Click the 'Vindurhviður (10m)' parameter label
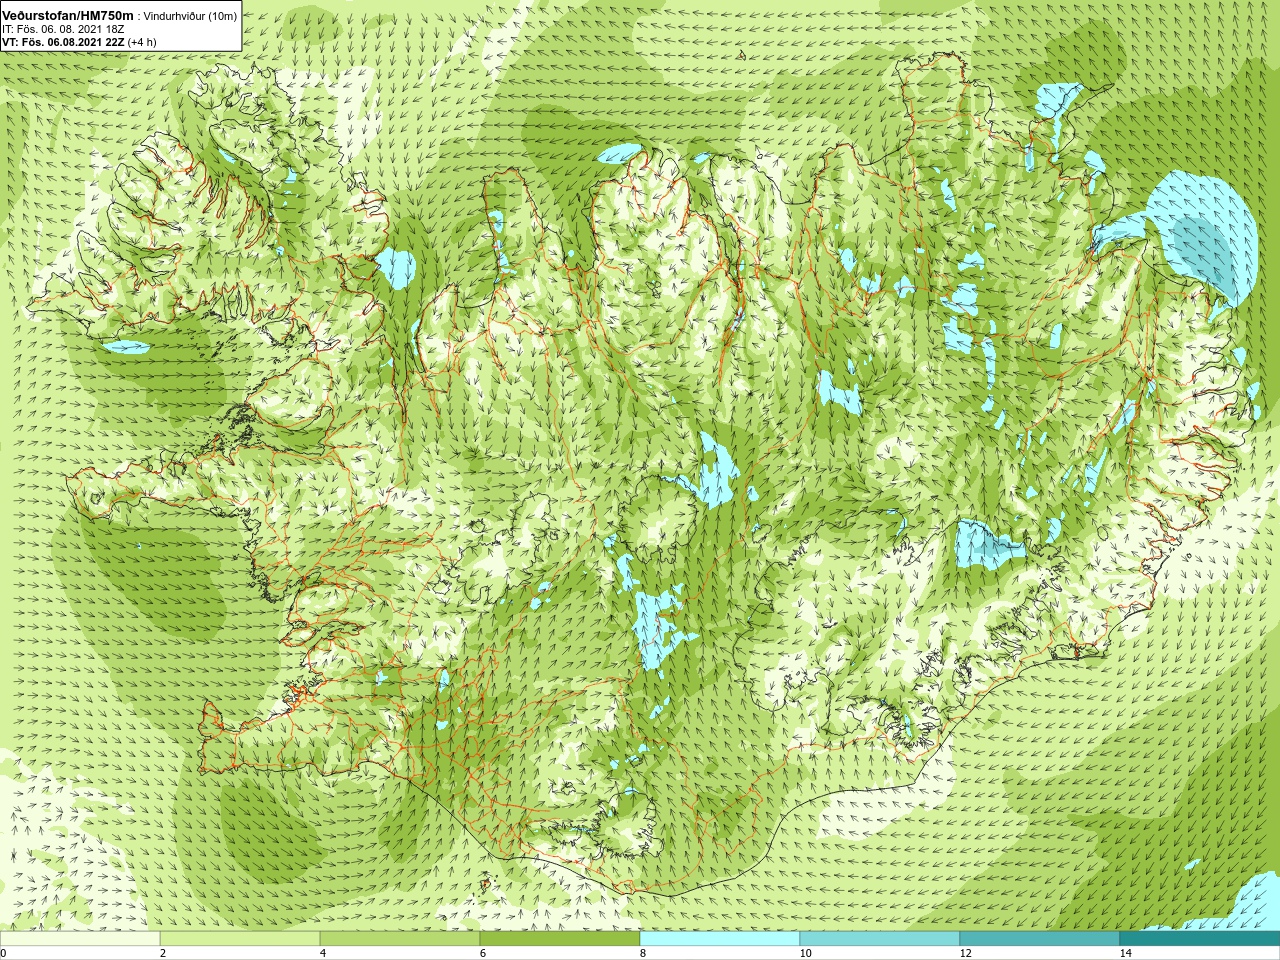1280x960 pixels. (191, 15)
